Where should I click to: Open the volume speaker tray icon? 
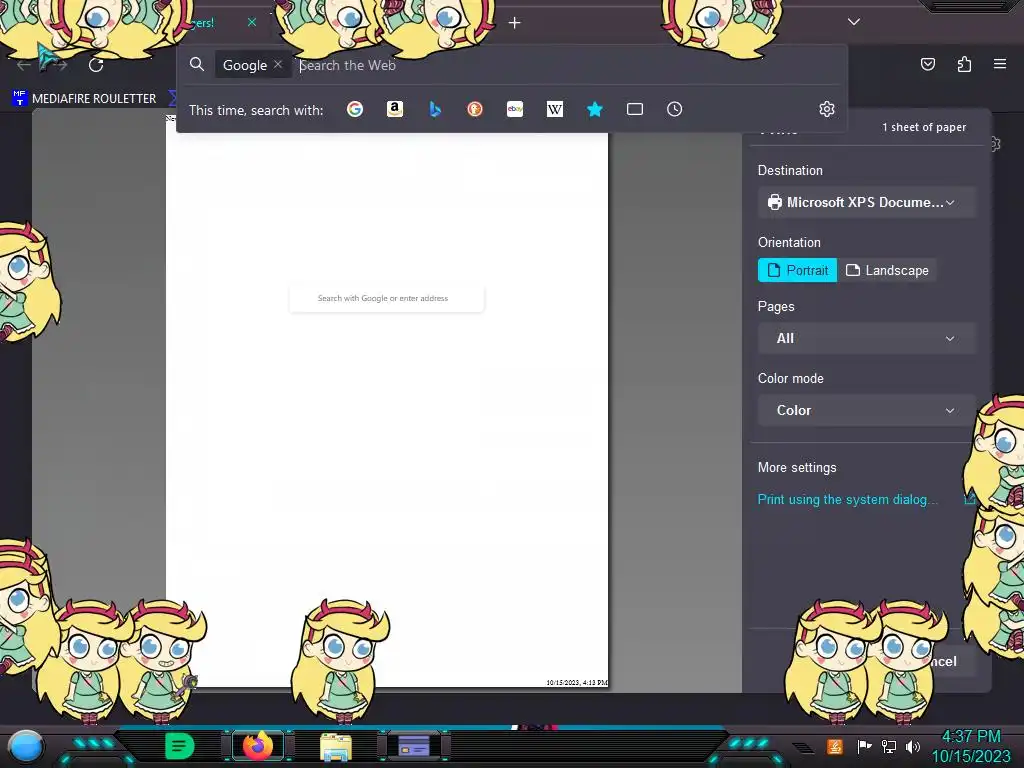pyautogui.click(x=913, y=746)
